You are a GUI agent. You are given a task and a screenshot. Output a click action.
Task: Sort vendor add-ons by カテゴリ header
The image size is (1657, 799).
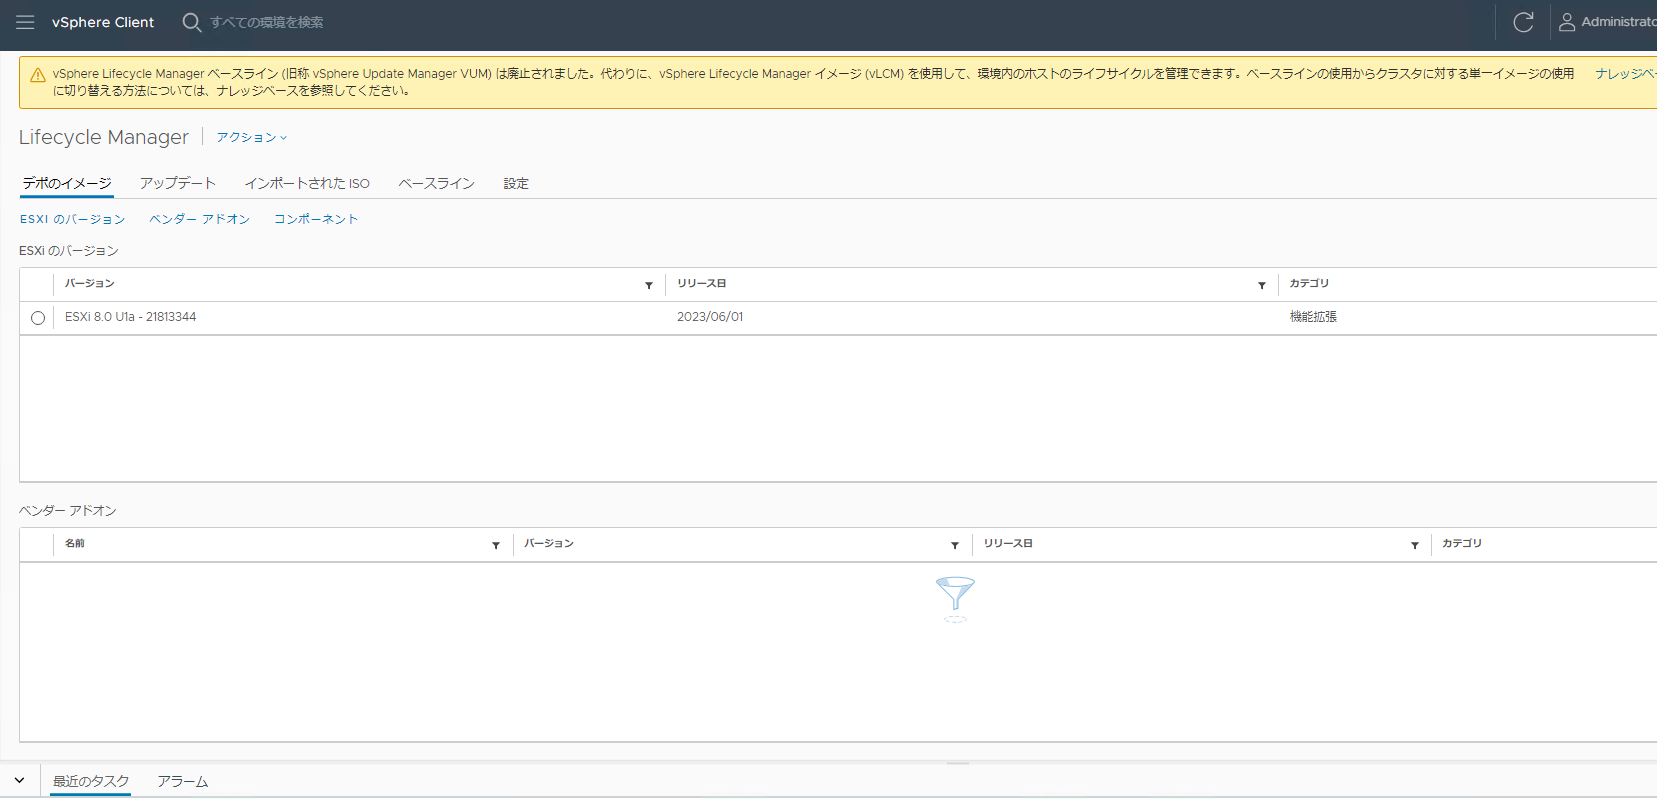coord(1462,544)
